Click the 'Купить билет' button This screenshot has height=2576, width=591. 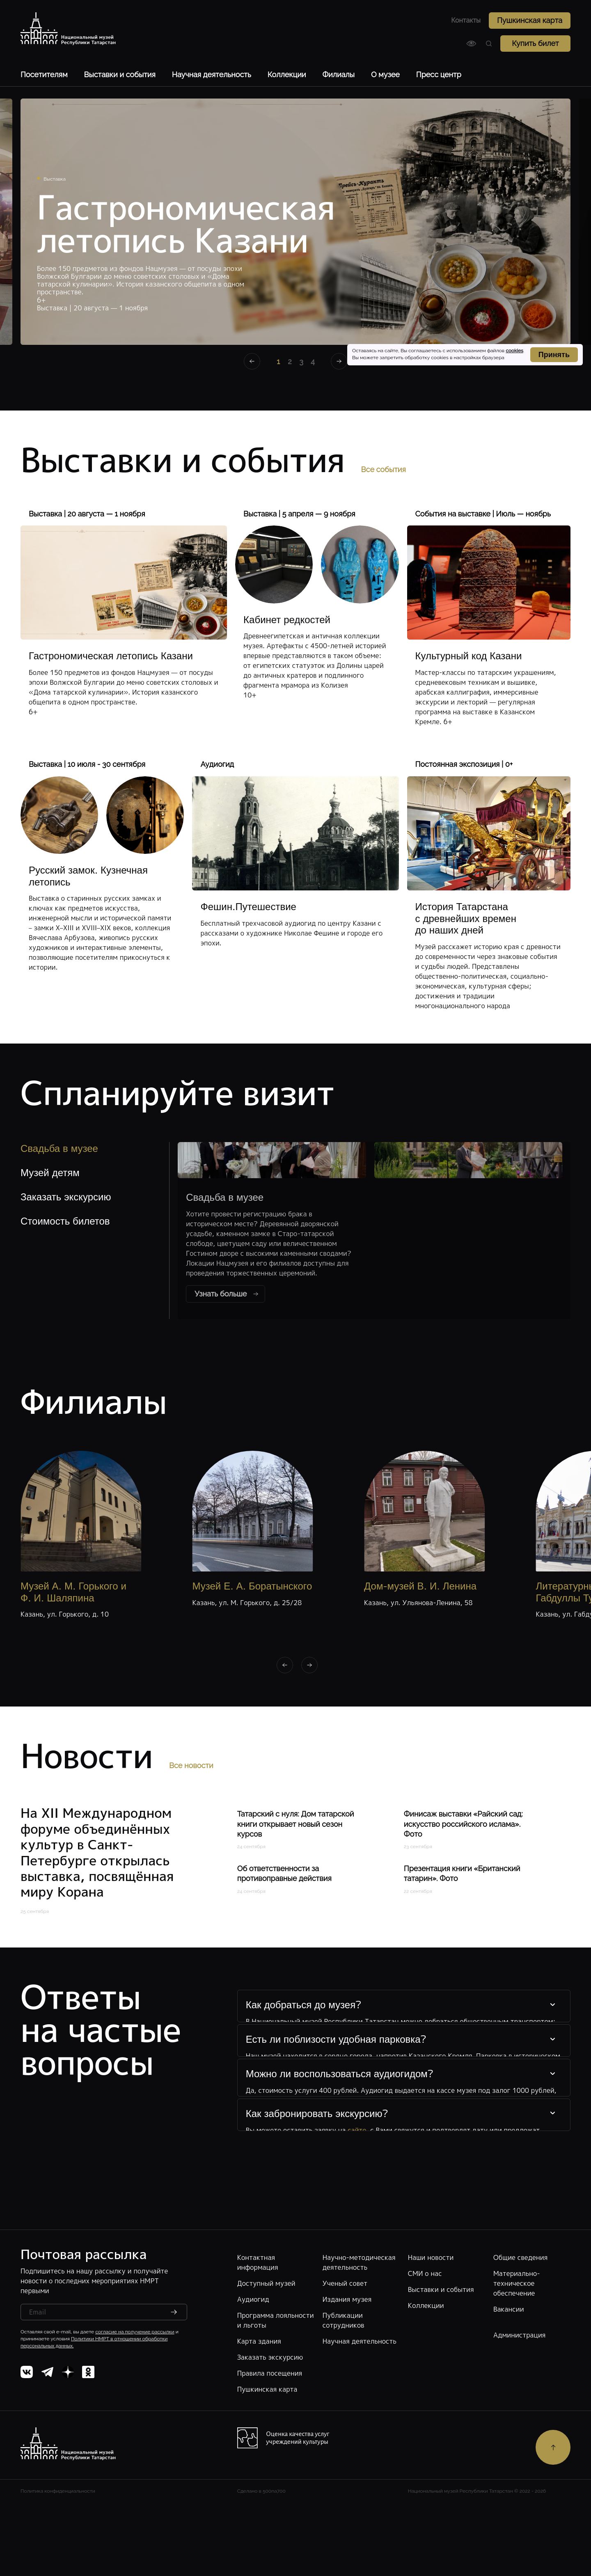point(535,44)
